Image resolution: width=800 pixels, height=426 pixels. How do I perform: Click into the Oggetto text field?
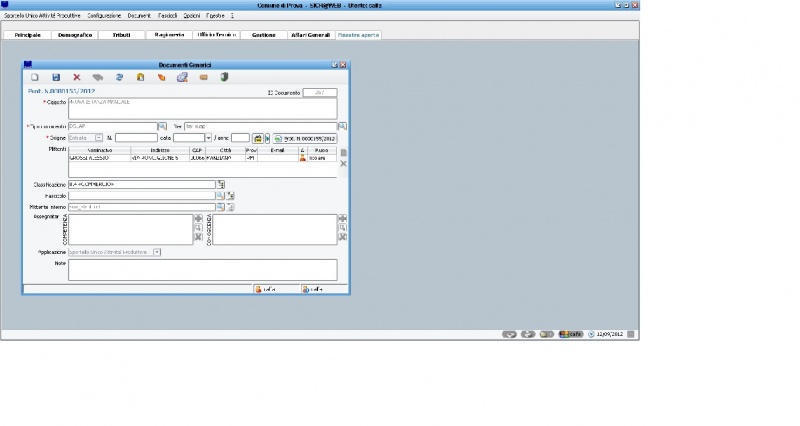tap(202, 108)
